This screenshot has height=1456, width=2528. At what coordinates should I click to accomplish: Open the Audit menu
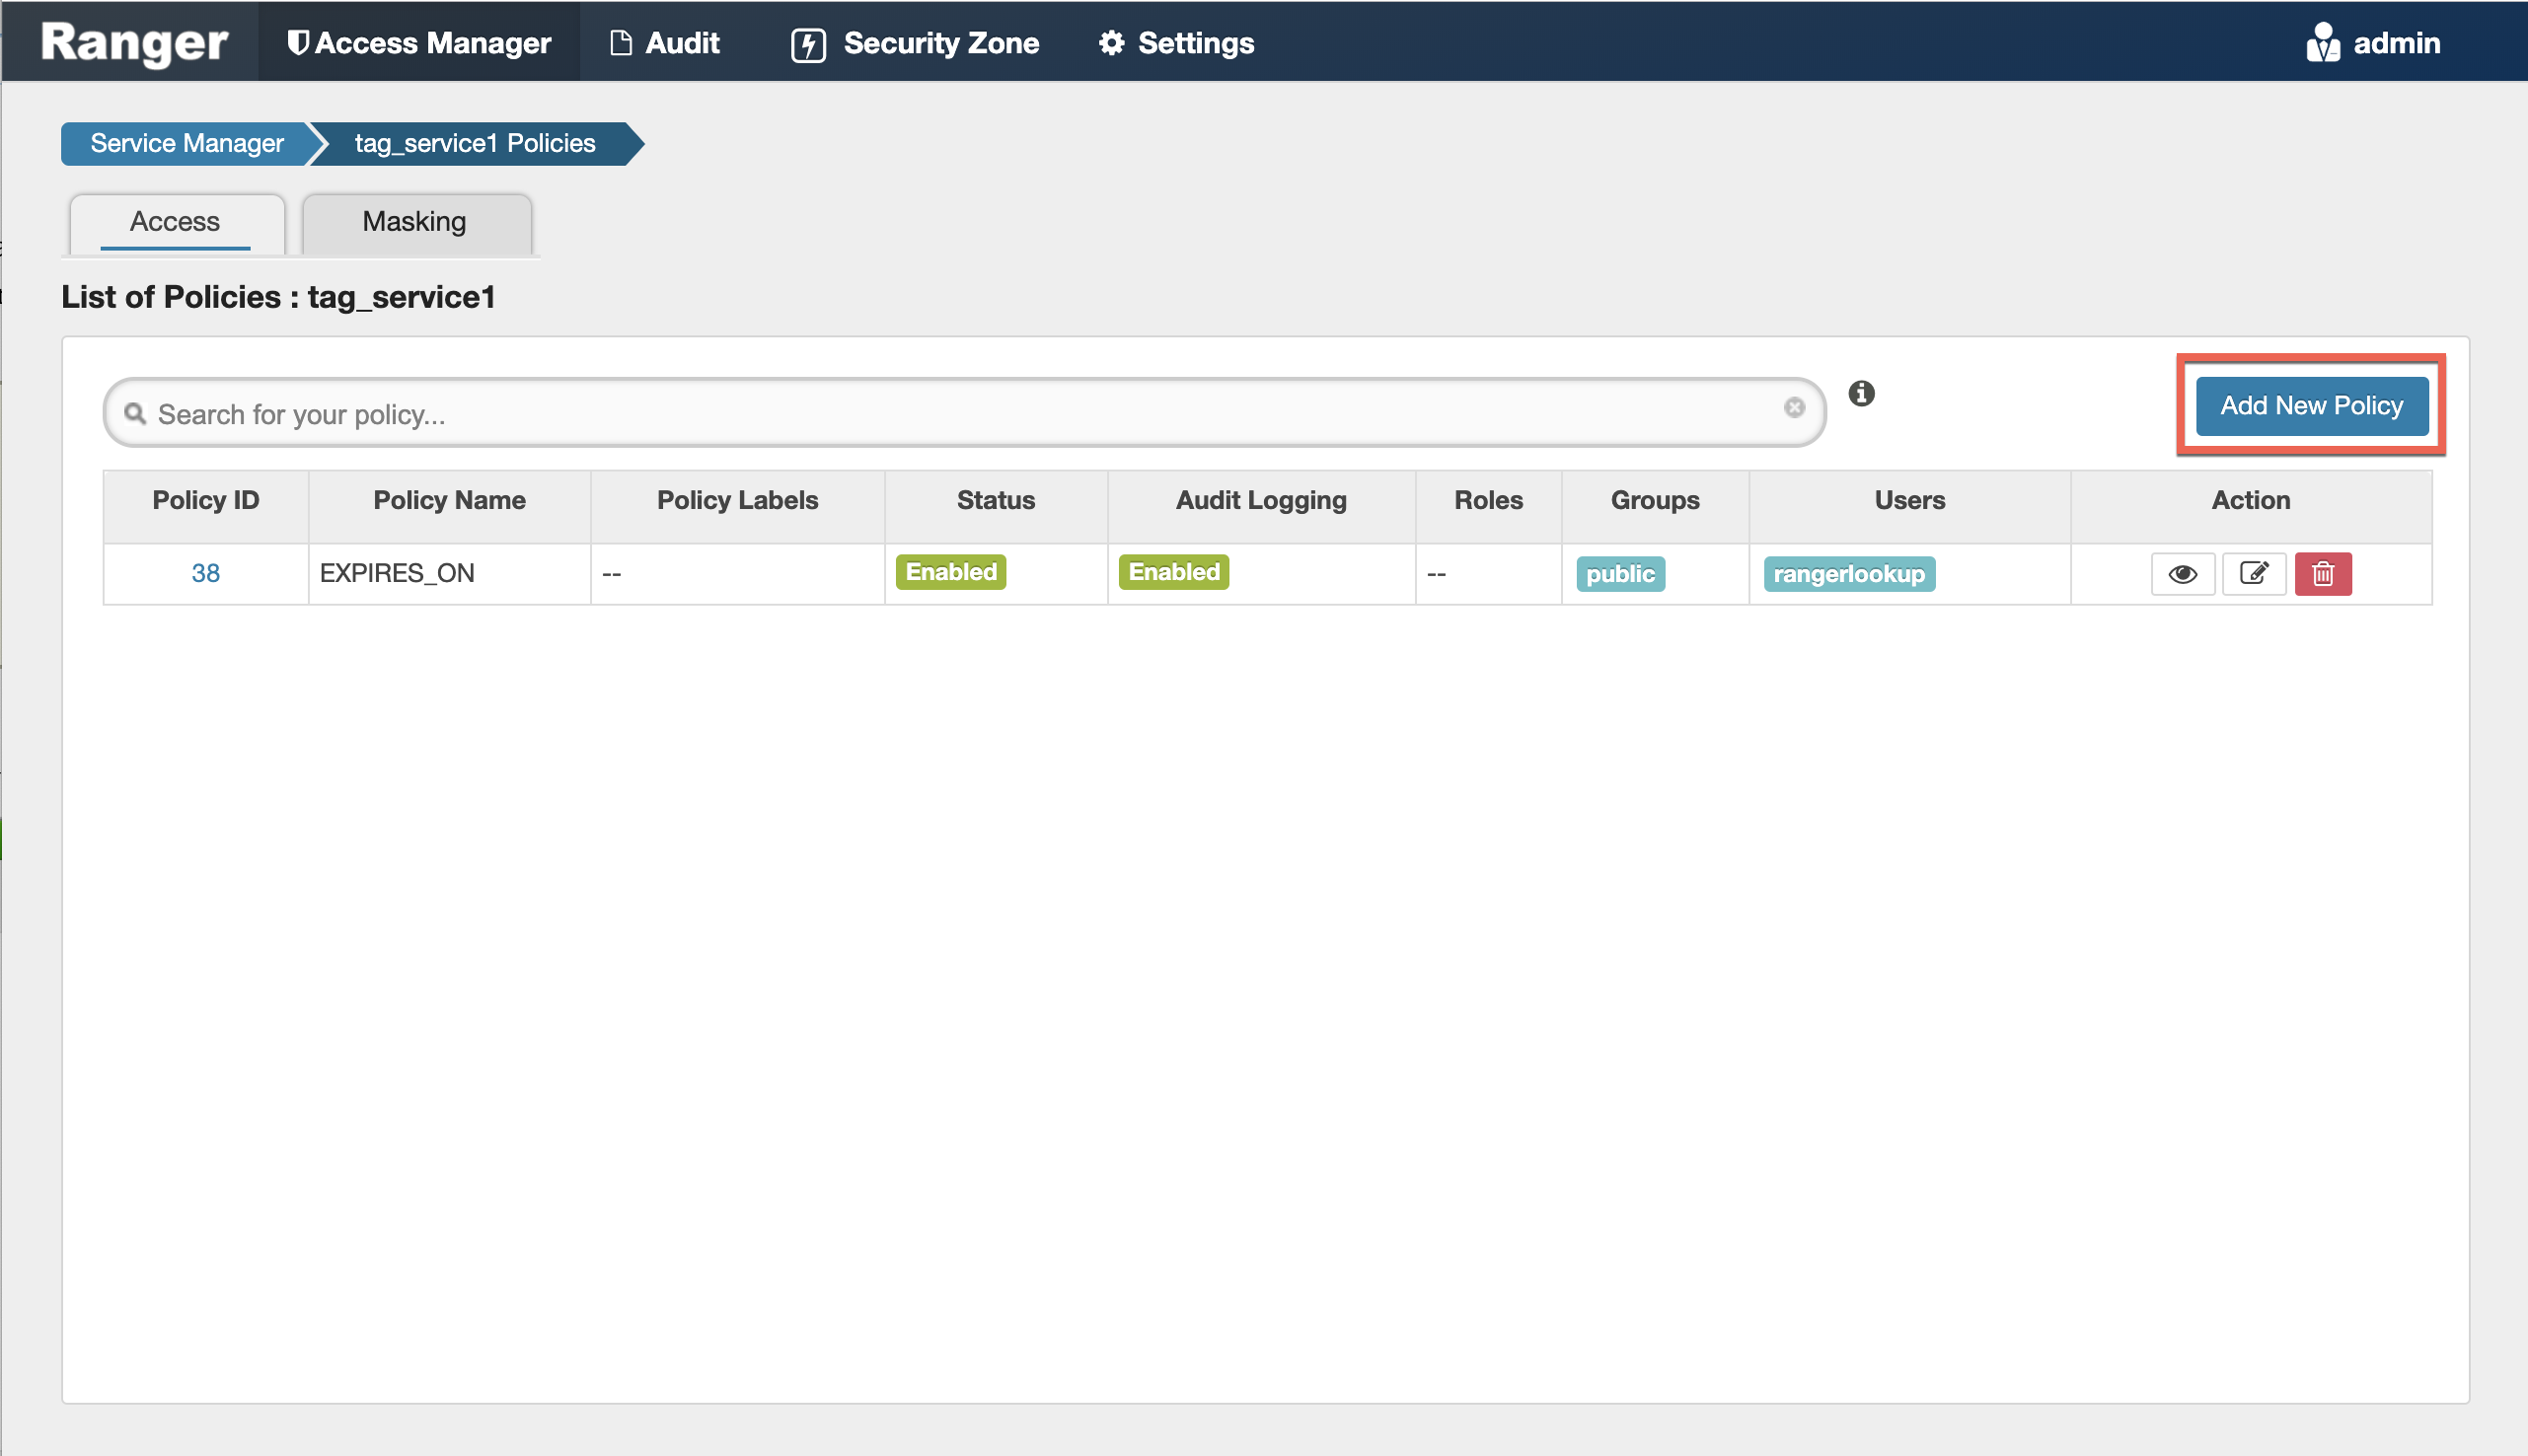tap(665, 43)
